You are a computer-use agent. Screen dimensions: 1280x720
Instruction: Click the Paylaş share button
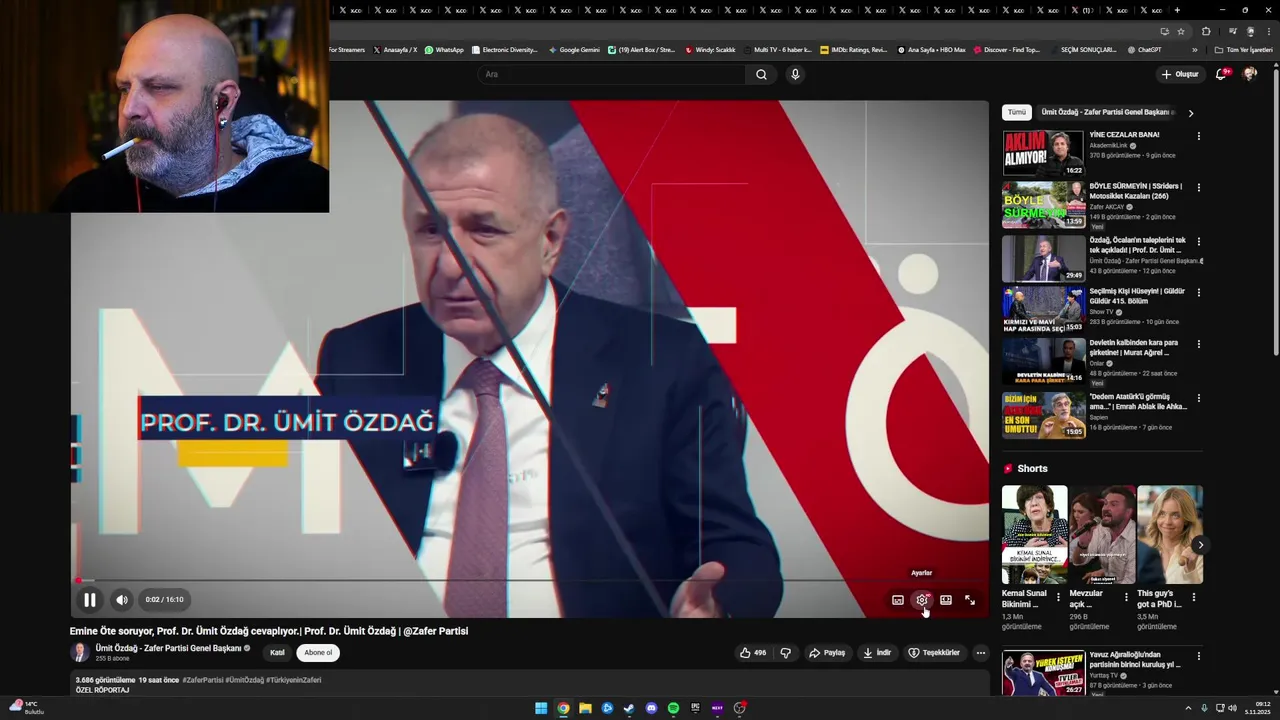(x=827, y=653)
